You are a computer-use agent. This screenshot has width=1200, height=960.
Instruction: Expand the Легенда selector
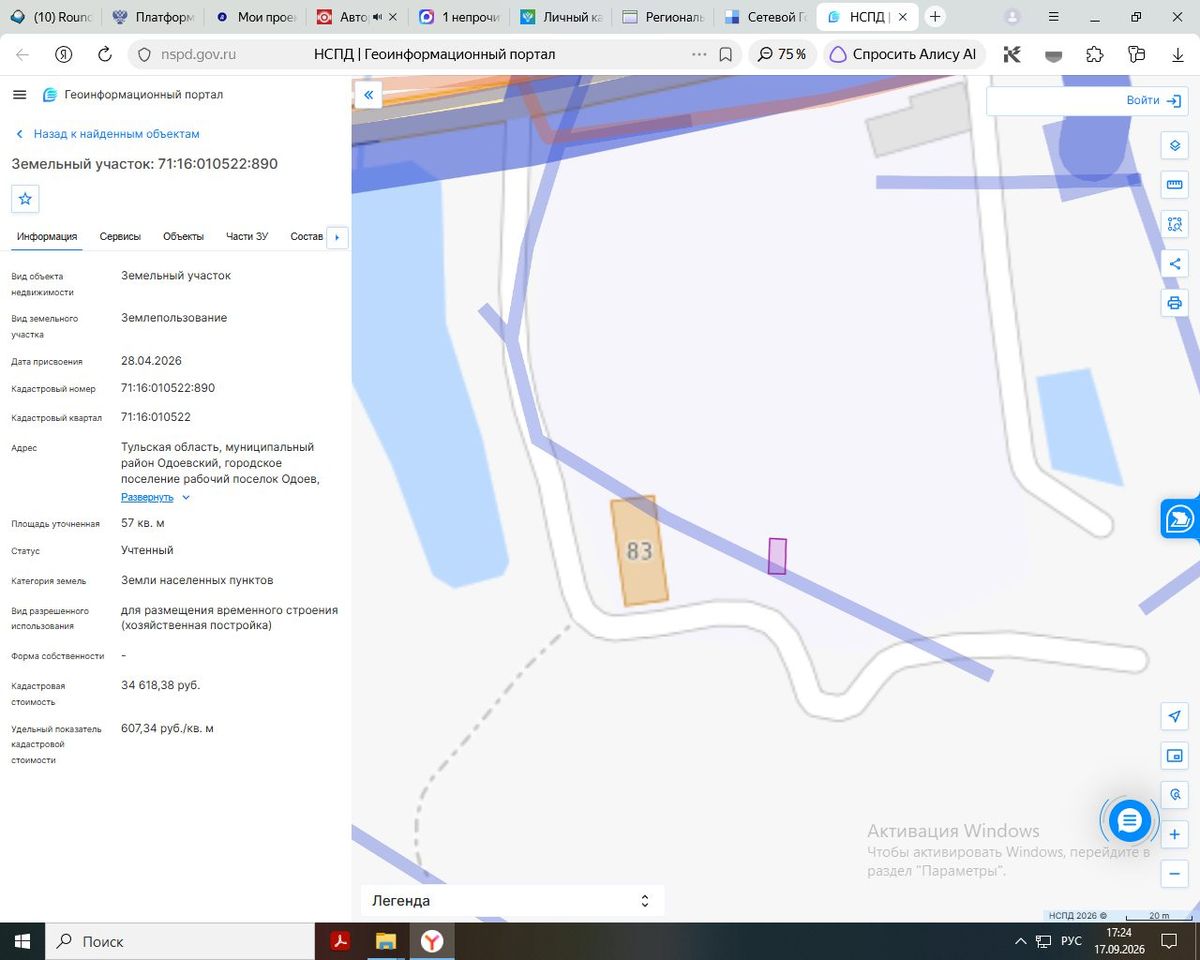pyautogui.click(x=511, y=901)
